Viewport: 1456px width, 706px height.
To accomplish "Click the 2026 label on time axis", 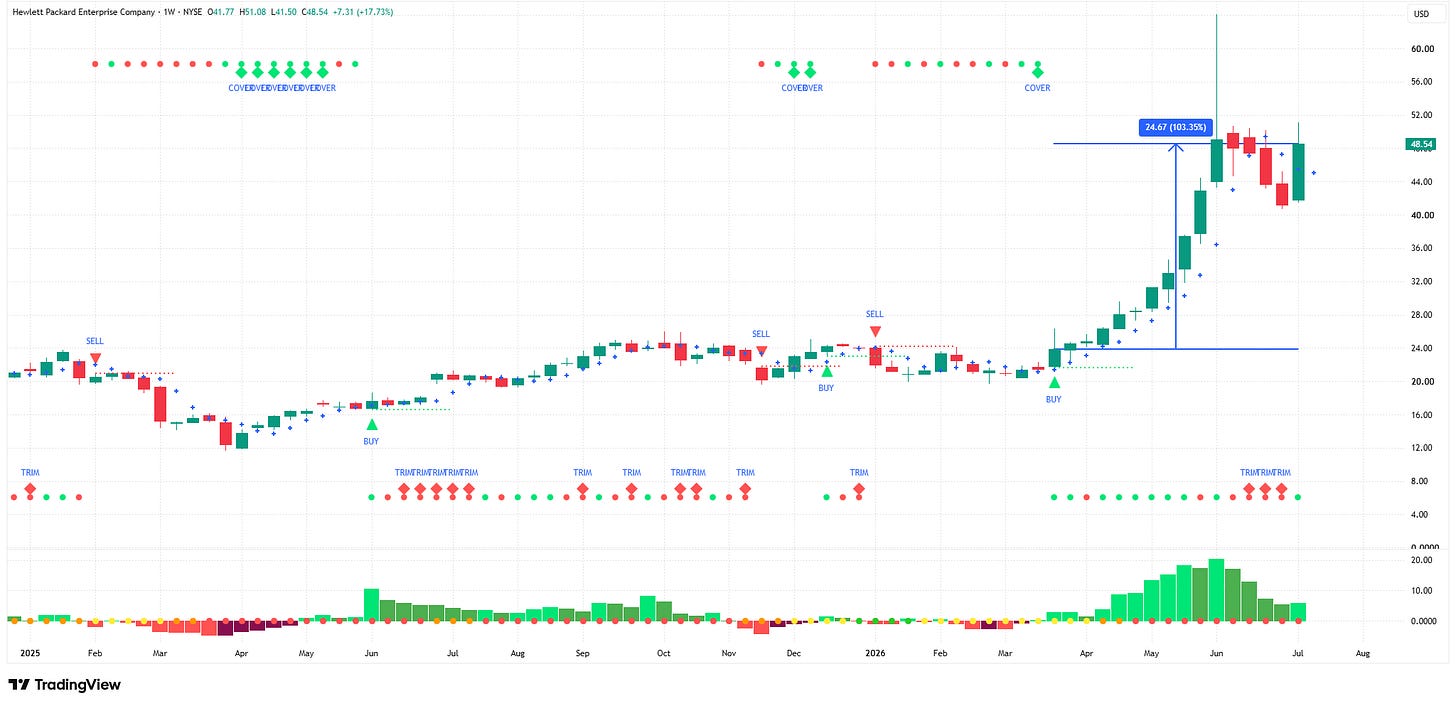I will (x=875, y=651).
